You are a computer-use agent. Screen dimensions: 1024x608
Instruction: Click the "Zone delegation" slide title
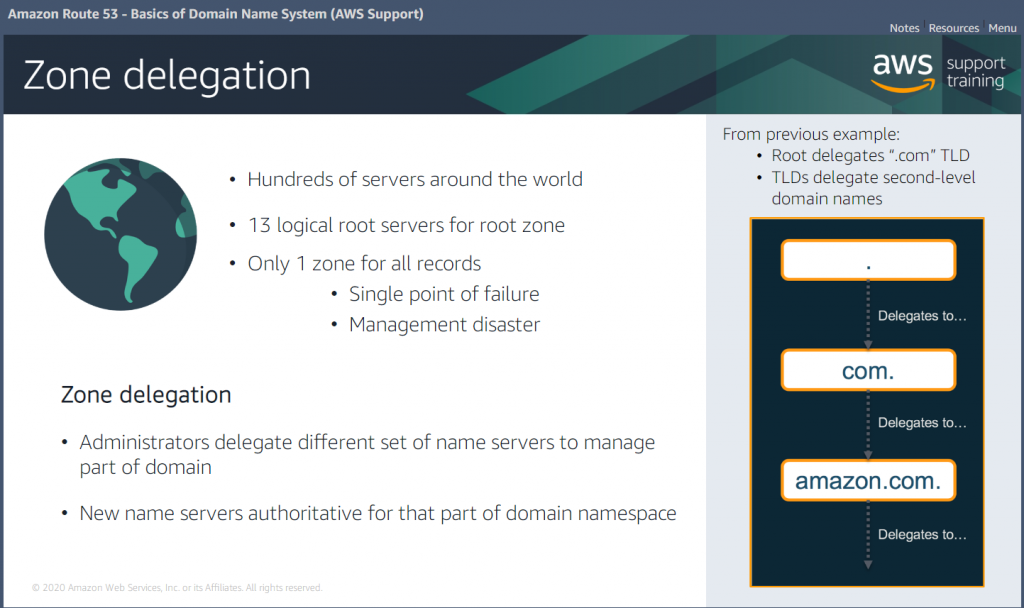point(167,76)
